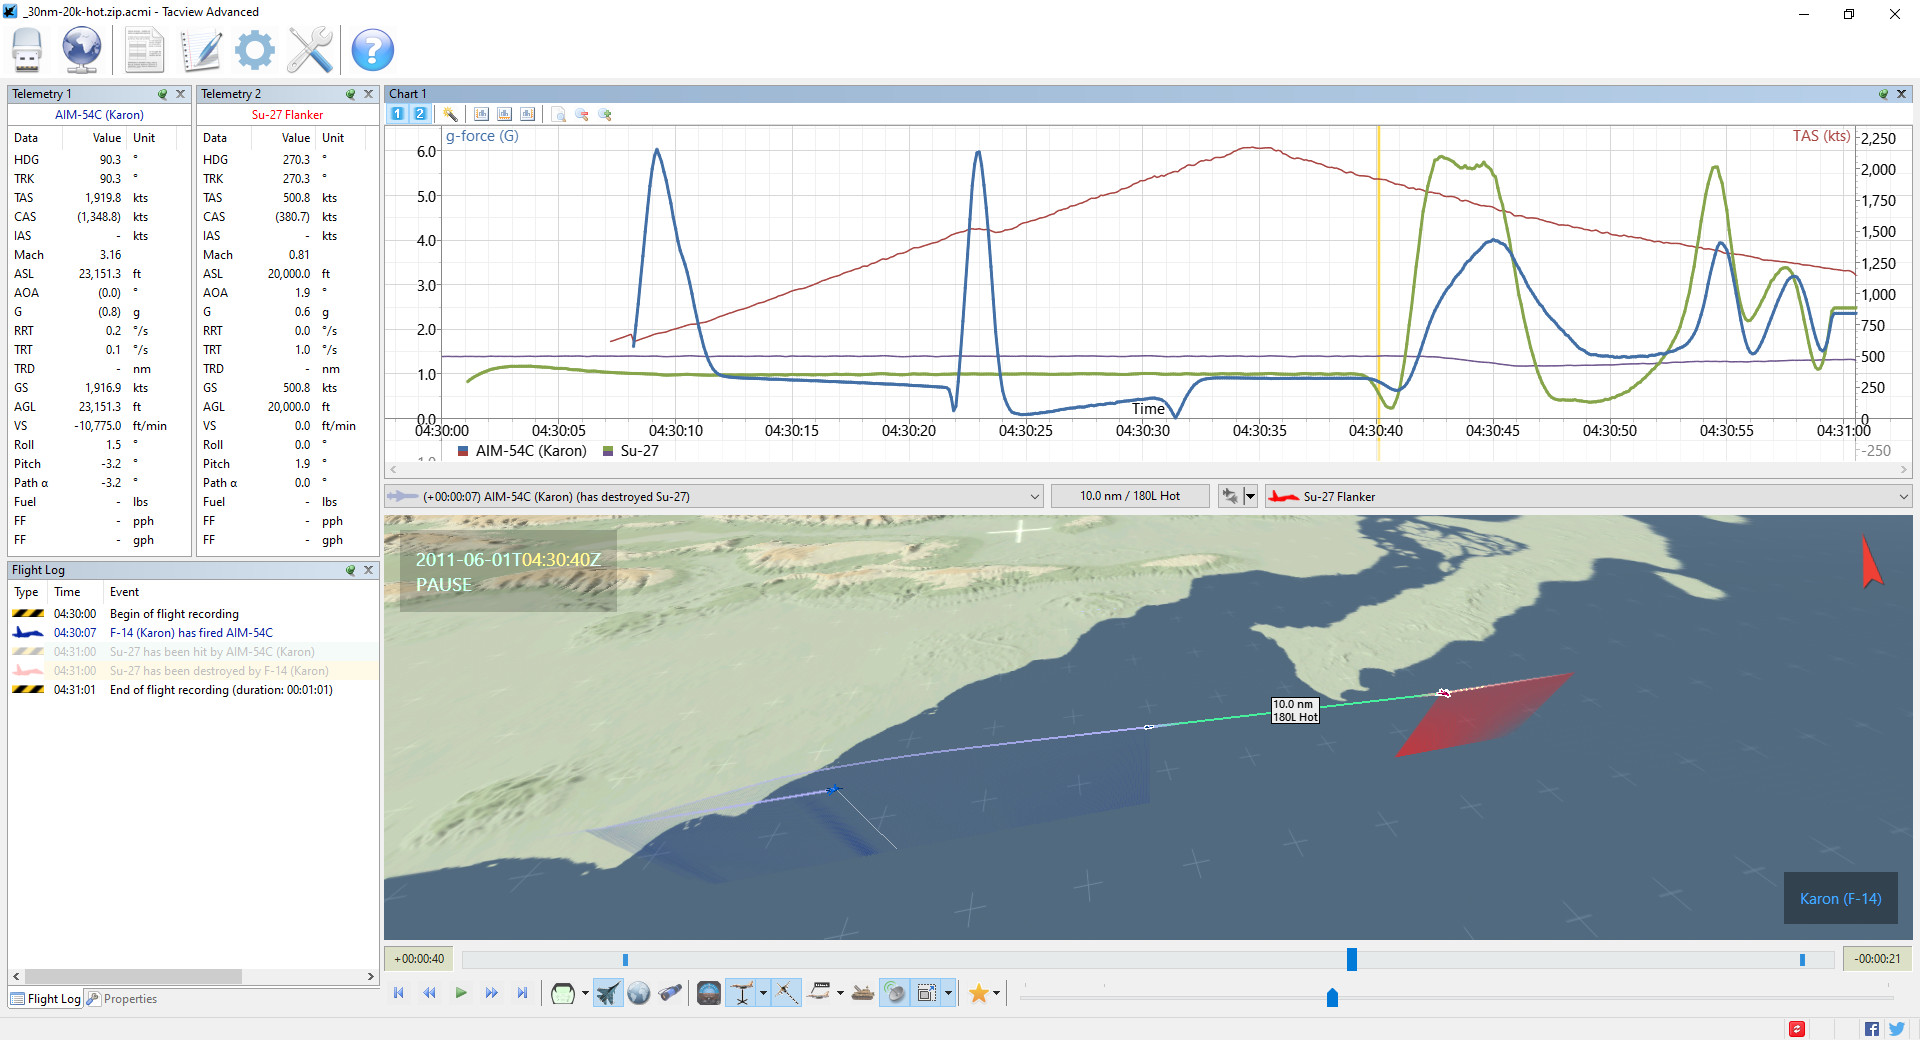
Task: Open the wrench and screwdriver tools icon
Action: 310,49
